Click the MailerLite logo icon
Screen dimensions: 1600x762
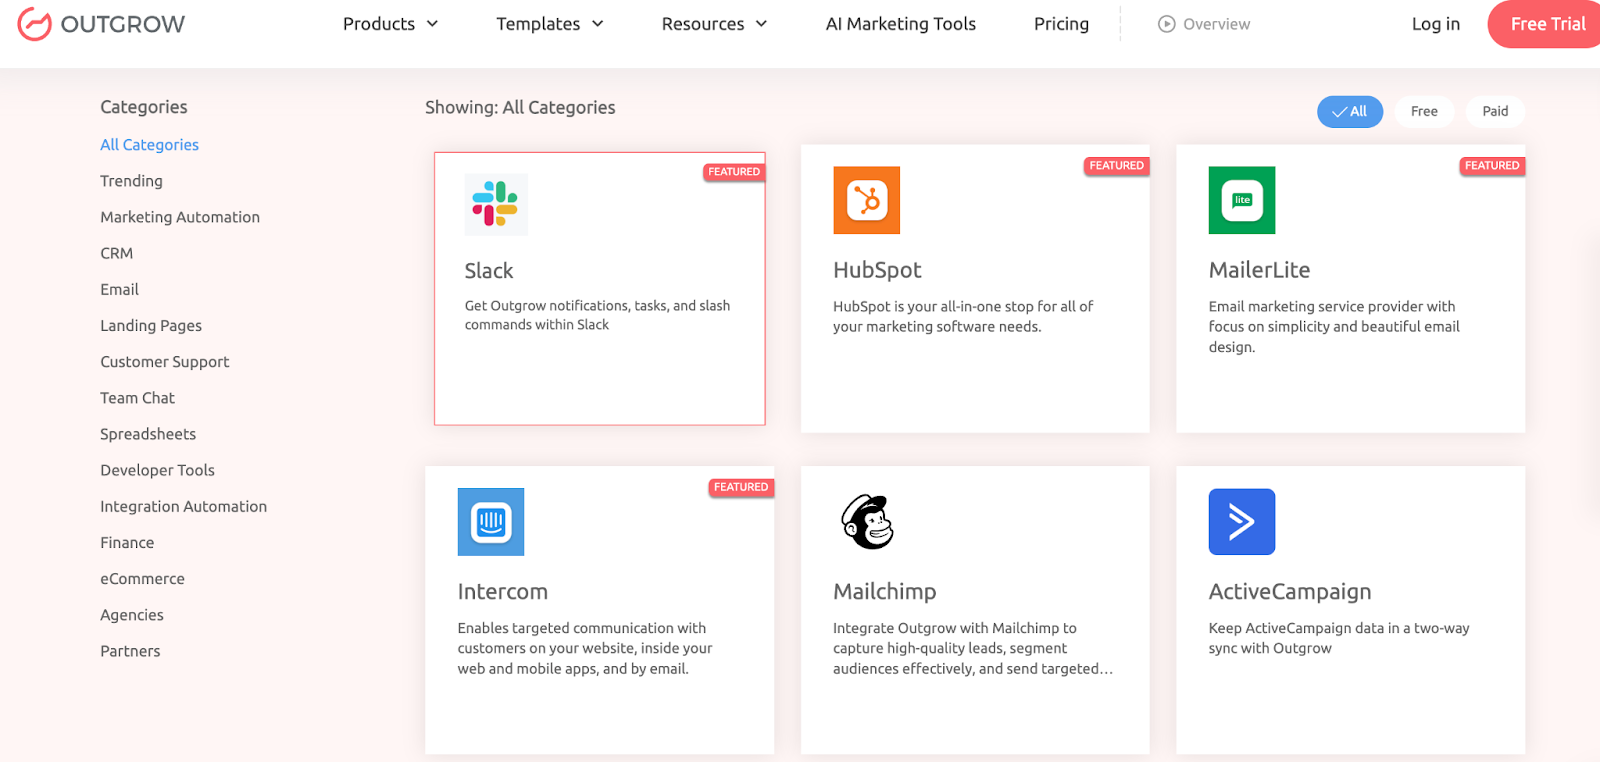pyautogui.click(x=1241, y=200)
